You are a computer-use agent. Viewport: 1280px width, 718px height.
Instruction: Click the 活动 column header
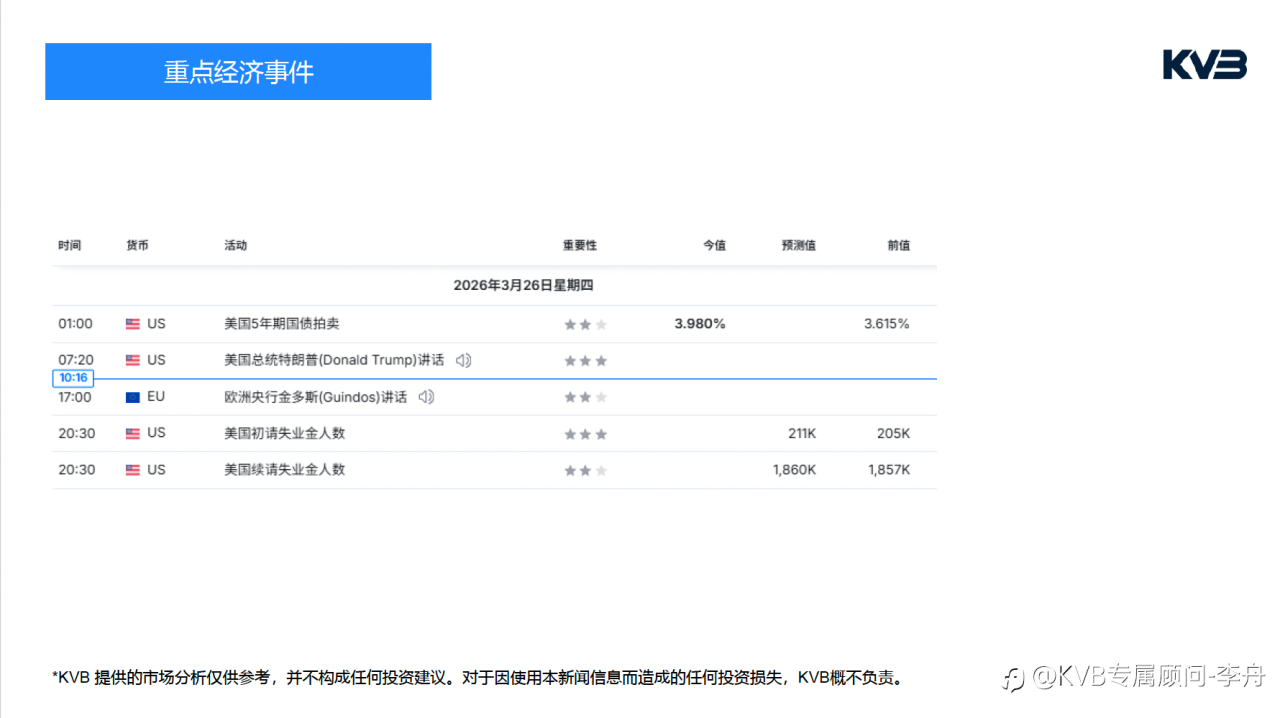(x=236, y=245)
